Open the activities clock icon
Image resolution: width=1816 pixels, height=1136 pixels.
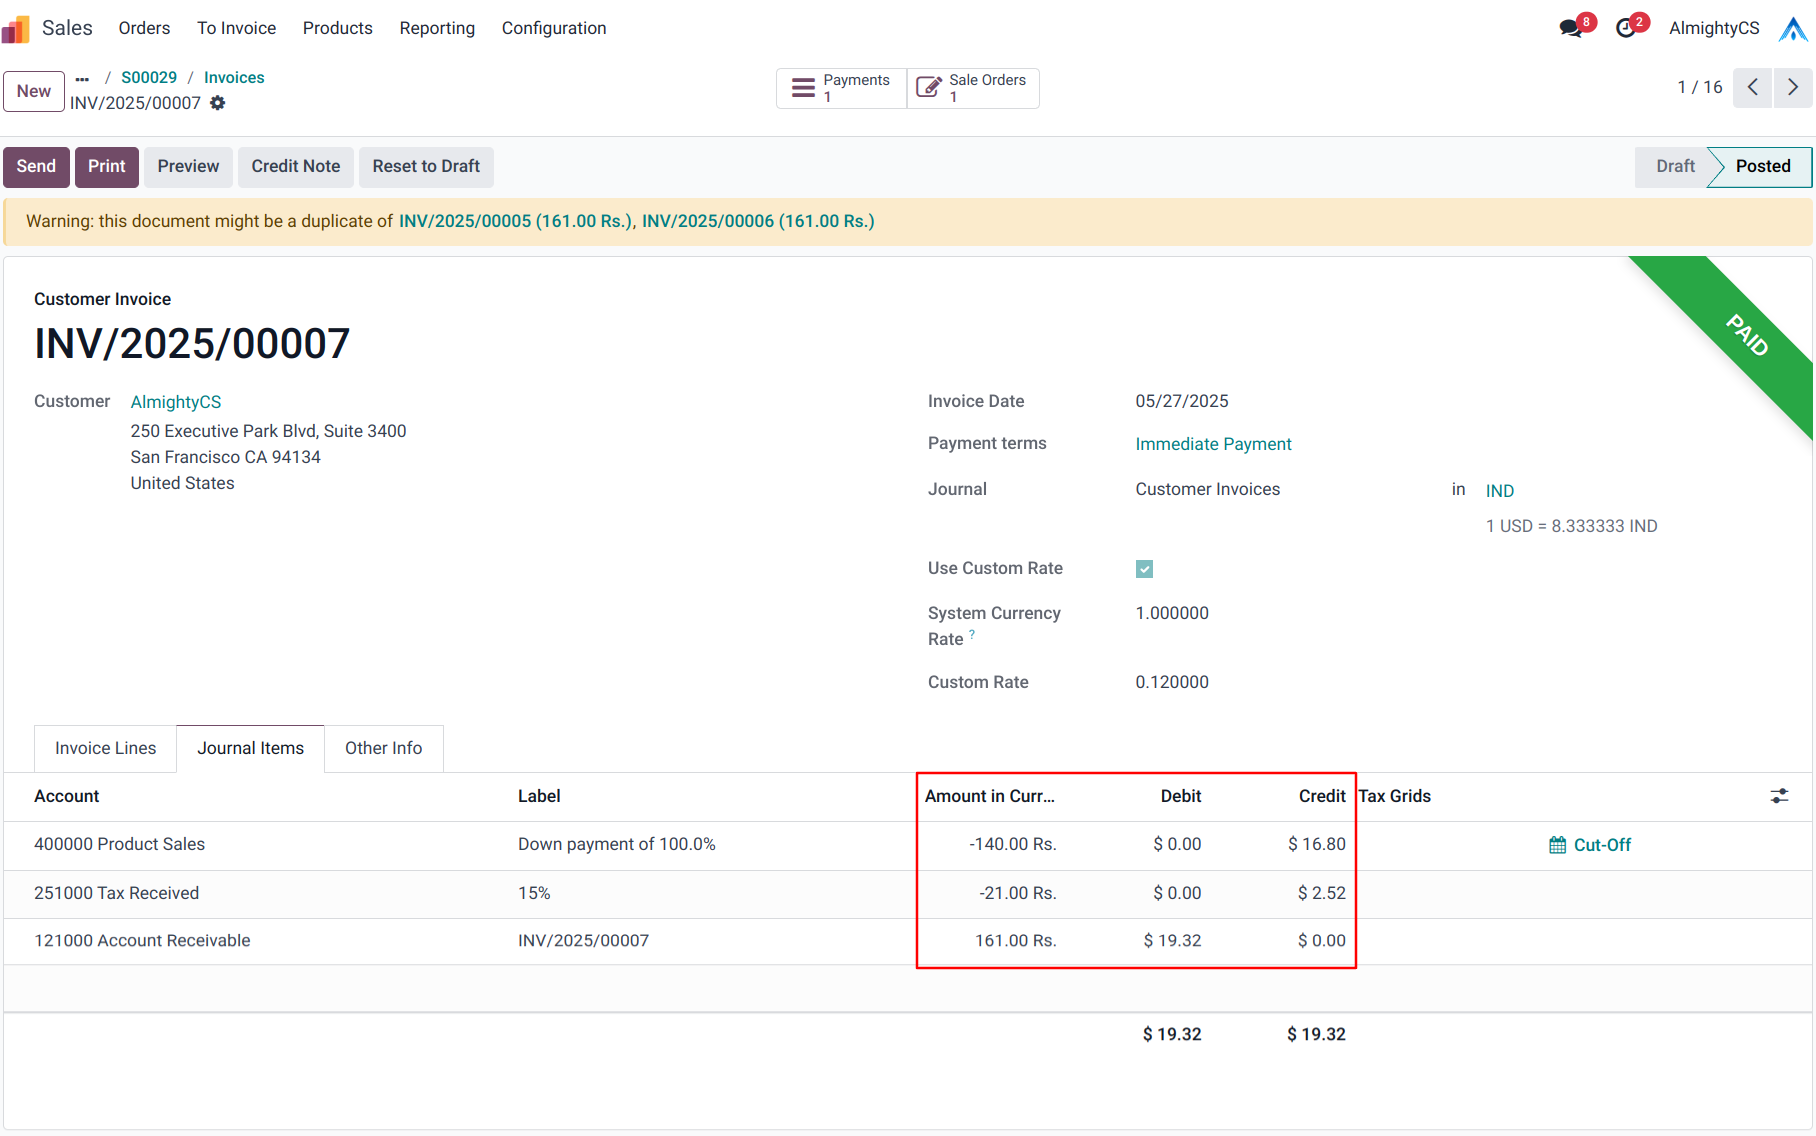pyautogui.click(x=1626, y=28)
